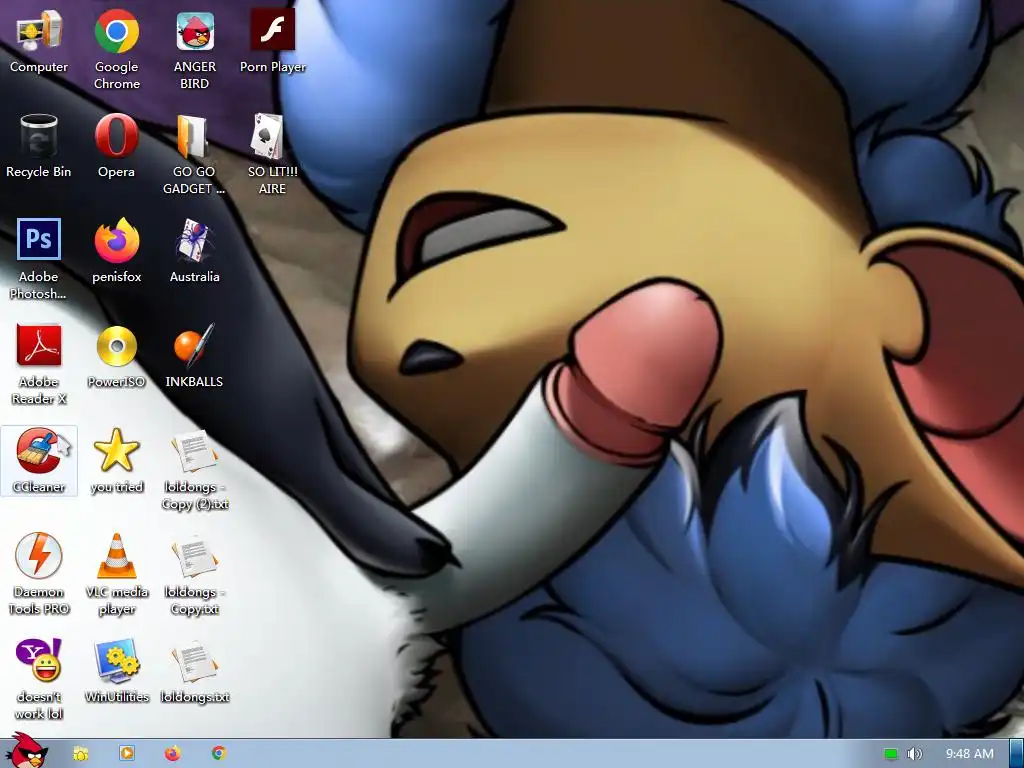
Task: Open Chrome from the taskbar
Action: pyautogui.click(x=219, y=753)
